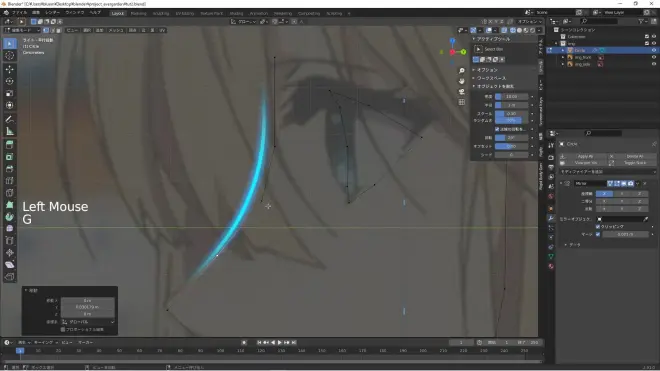Select the Select Box tool in left toolbar
Image resolution: width=660 pixels, height=371 pixels.
click(x=10, y=43)
